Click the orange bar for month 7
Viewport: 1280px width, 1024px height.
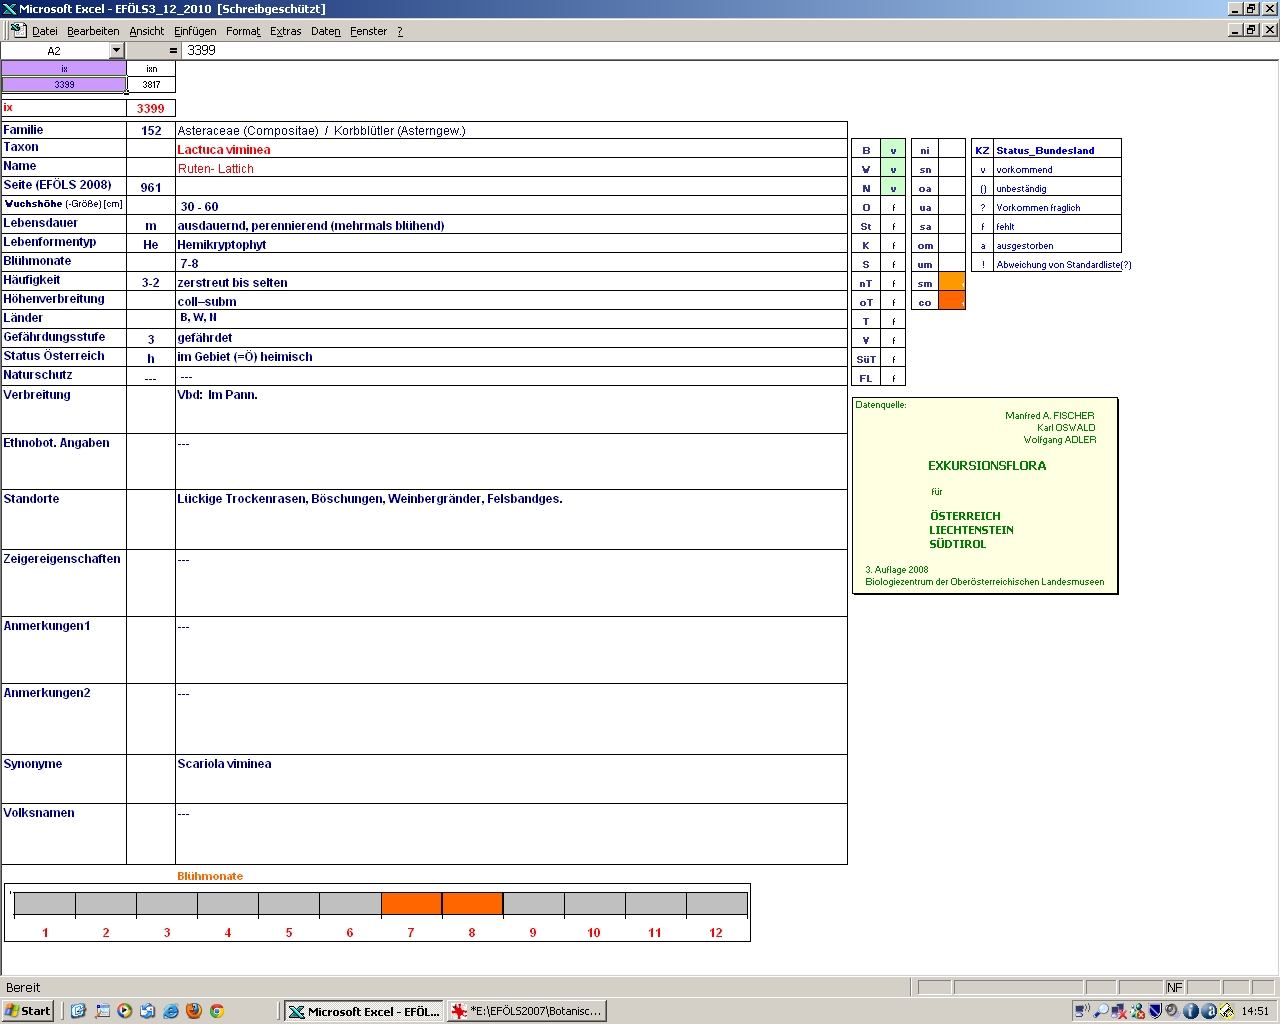tap(411, 903)
